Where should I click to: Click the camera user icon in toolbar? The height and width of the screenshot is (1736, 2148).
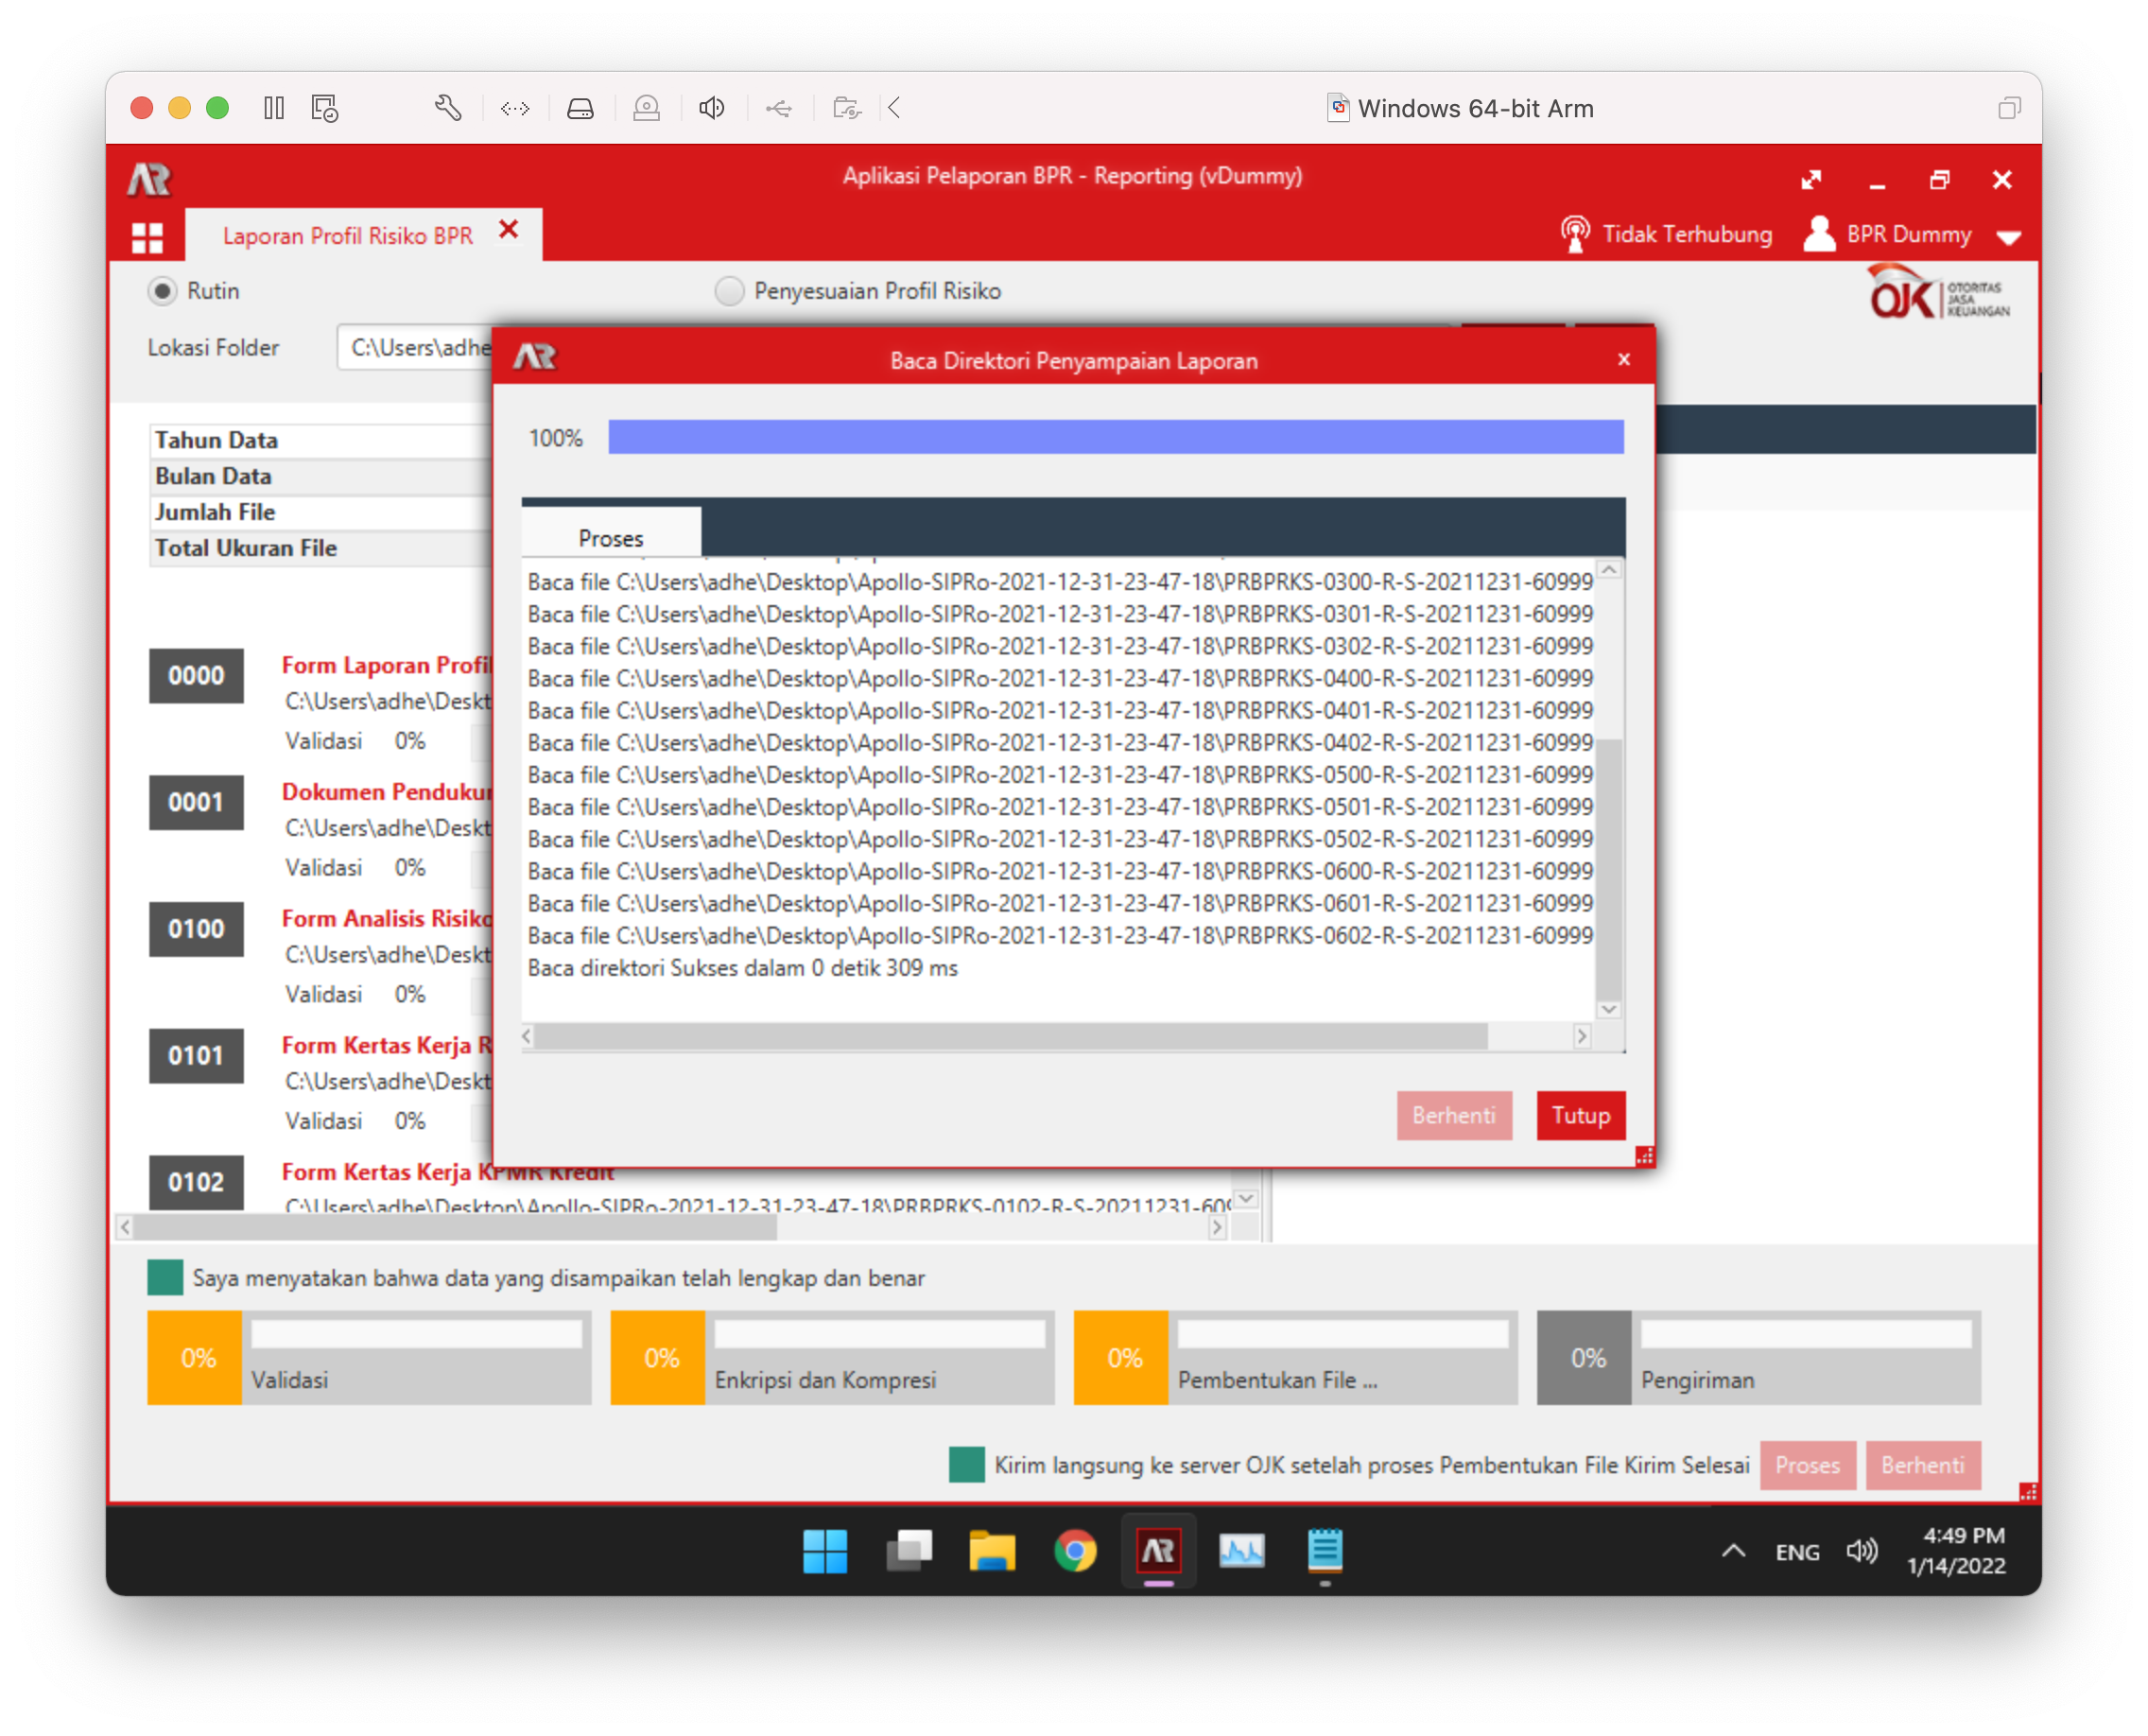click(x=647, y=108)
